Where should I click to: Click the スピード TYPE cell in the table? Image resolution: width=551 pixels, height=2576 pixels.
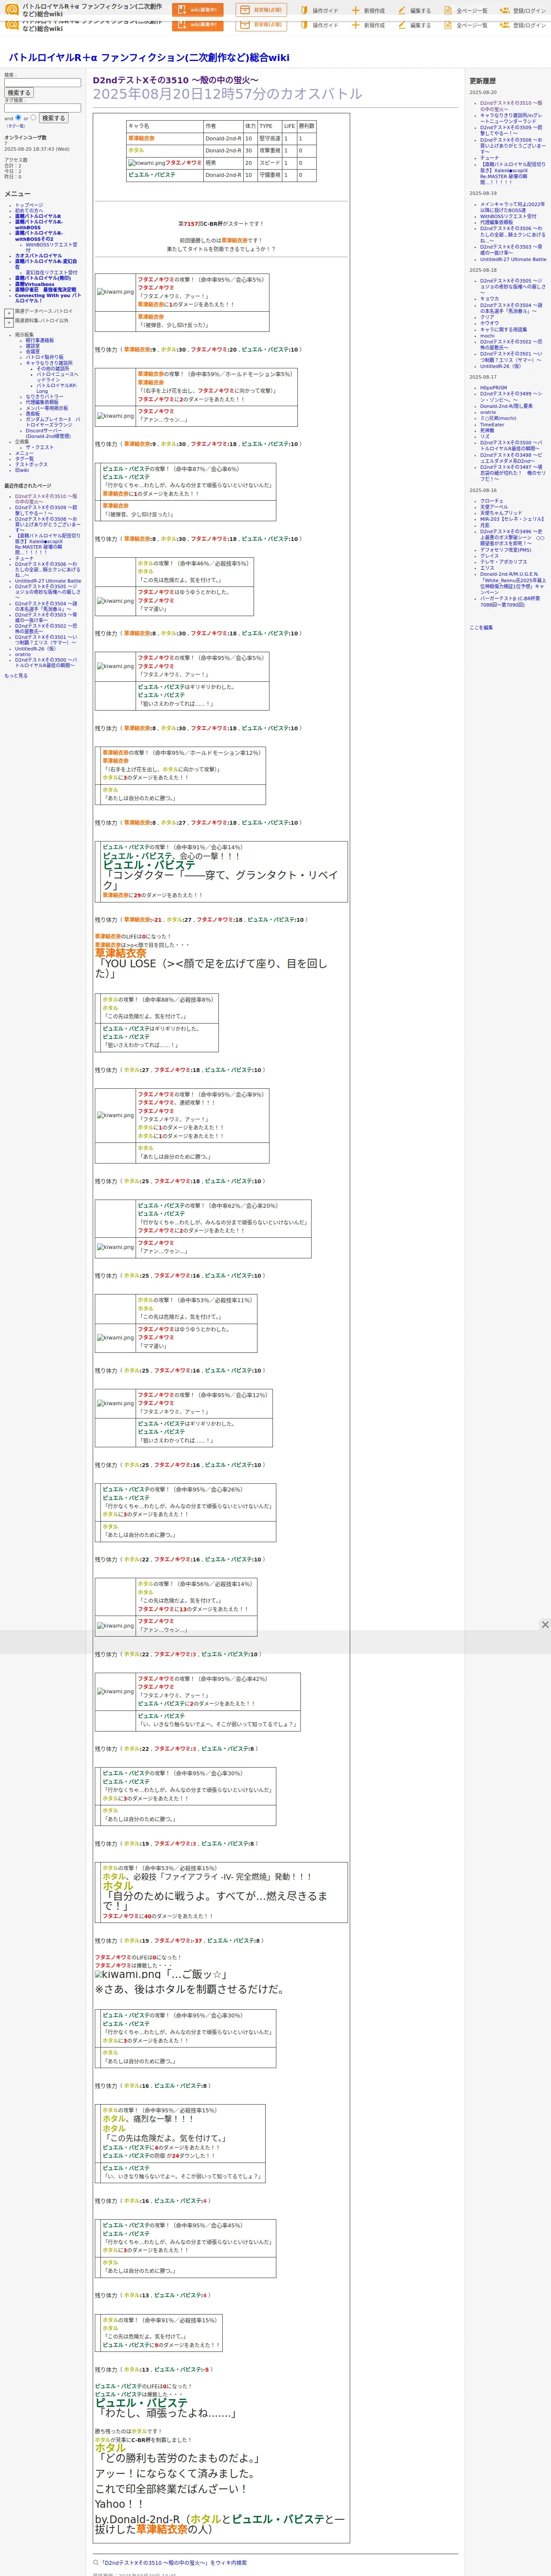point(269,163)
